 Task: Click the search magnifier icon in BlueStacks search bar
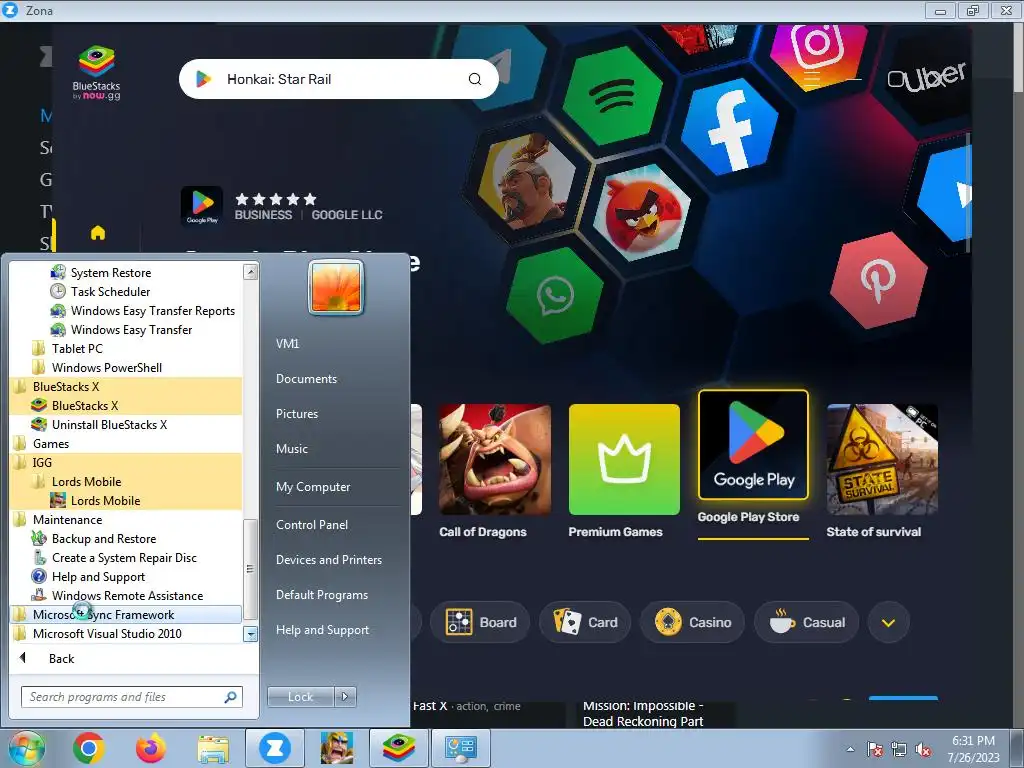click(475, 79)
